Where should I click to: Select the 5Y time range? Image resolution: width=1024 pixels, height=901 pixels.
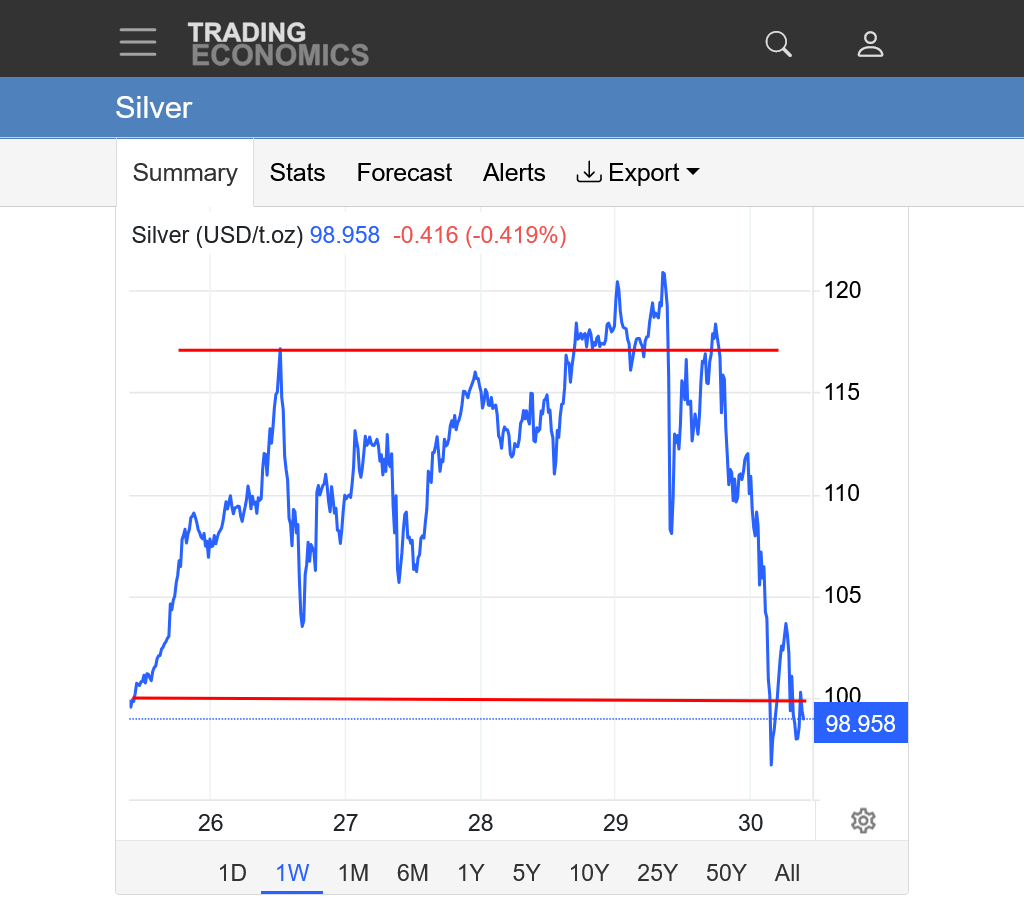tap(526, 873)
